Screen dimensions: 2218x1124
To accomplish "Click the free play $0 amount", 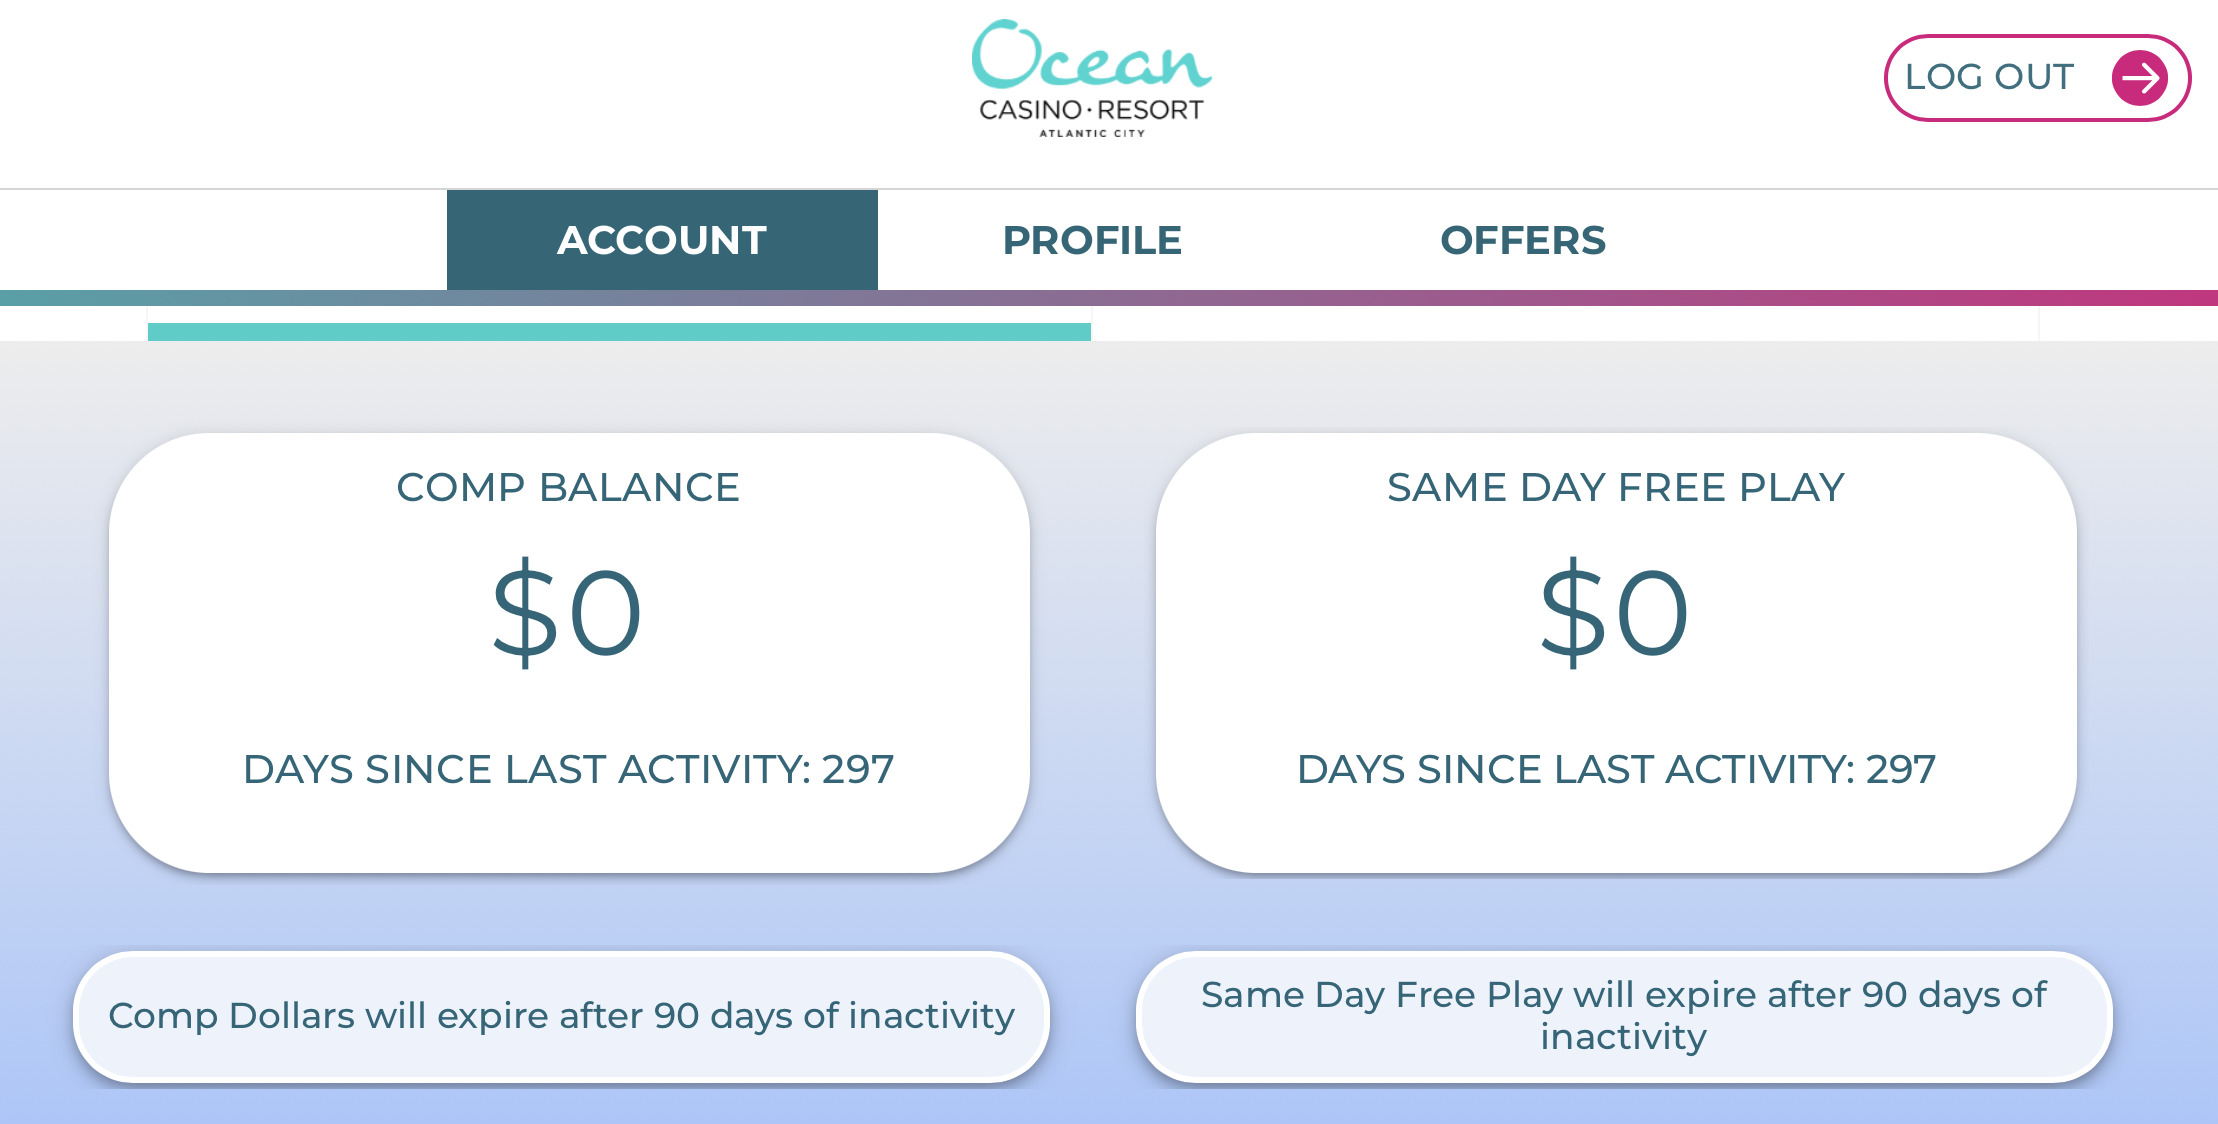I will 1615,612.
